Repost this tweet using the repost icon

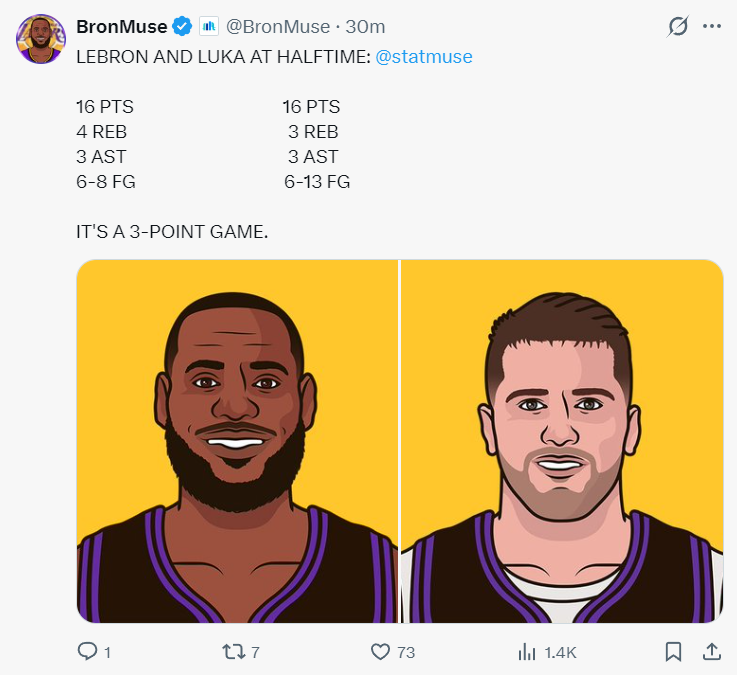tap(232, 652)
